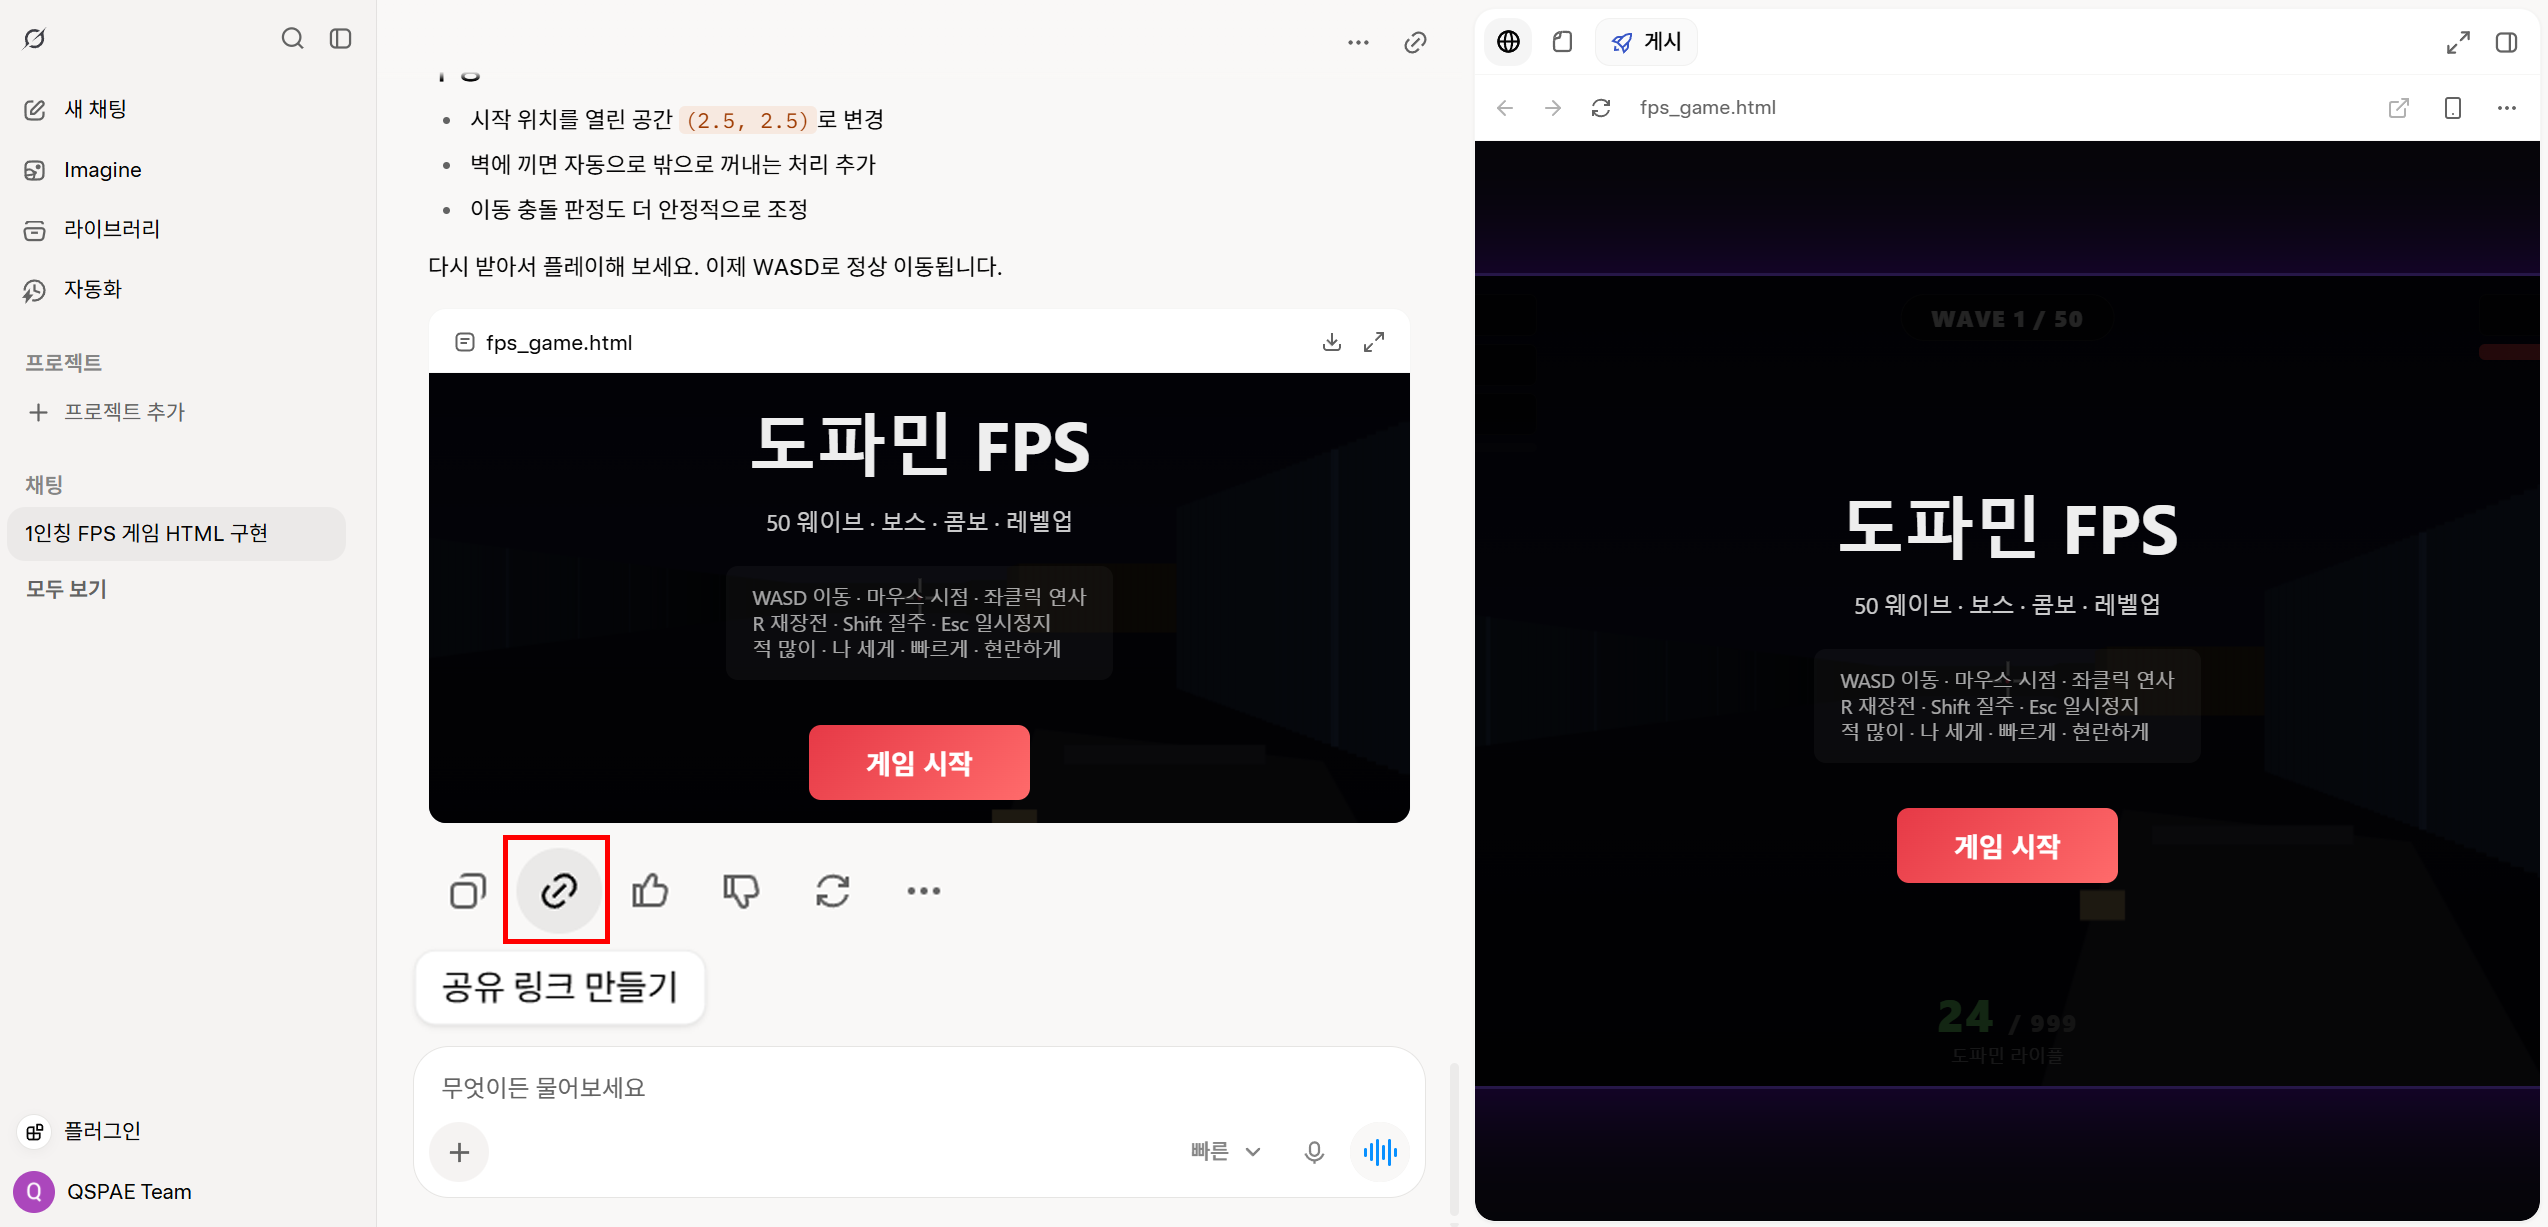Open preview toolbar more-options ellipsis
Viewport: 2548px width, 1227px height.
coord(2506,108)
